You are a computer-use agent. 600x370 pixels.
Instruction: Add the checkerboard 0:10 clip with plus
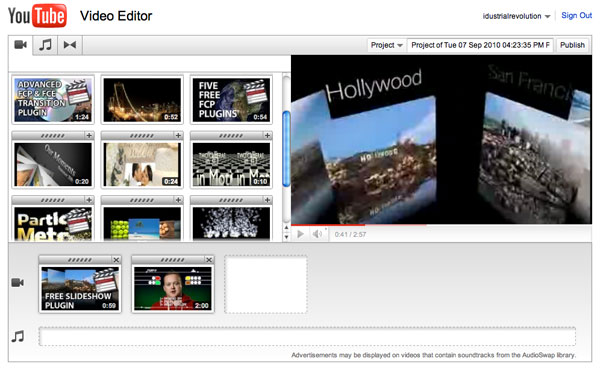tap(267, 135)
